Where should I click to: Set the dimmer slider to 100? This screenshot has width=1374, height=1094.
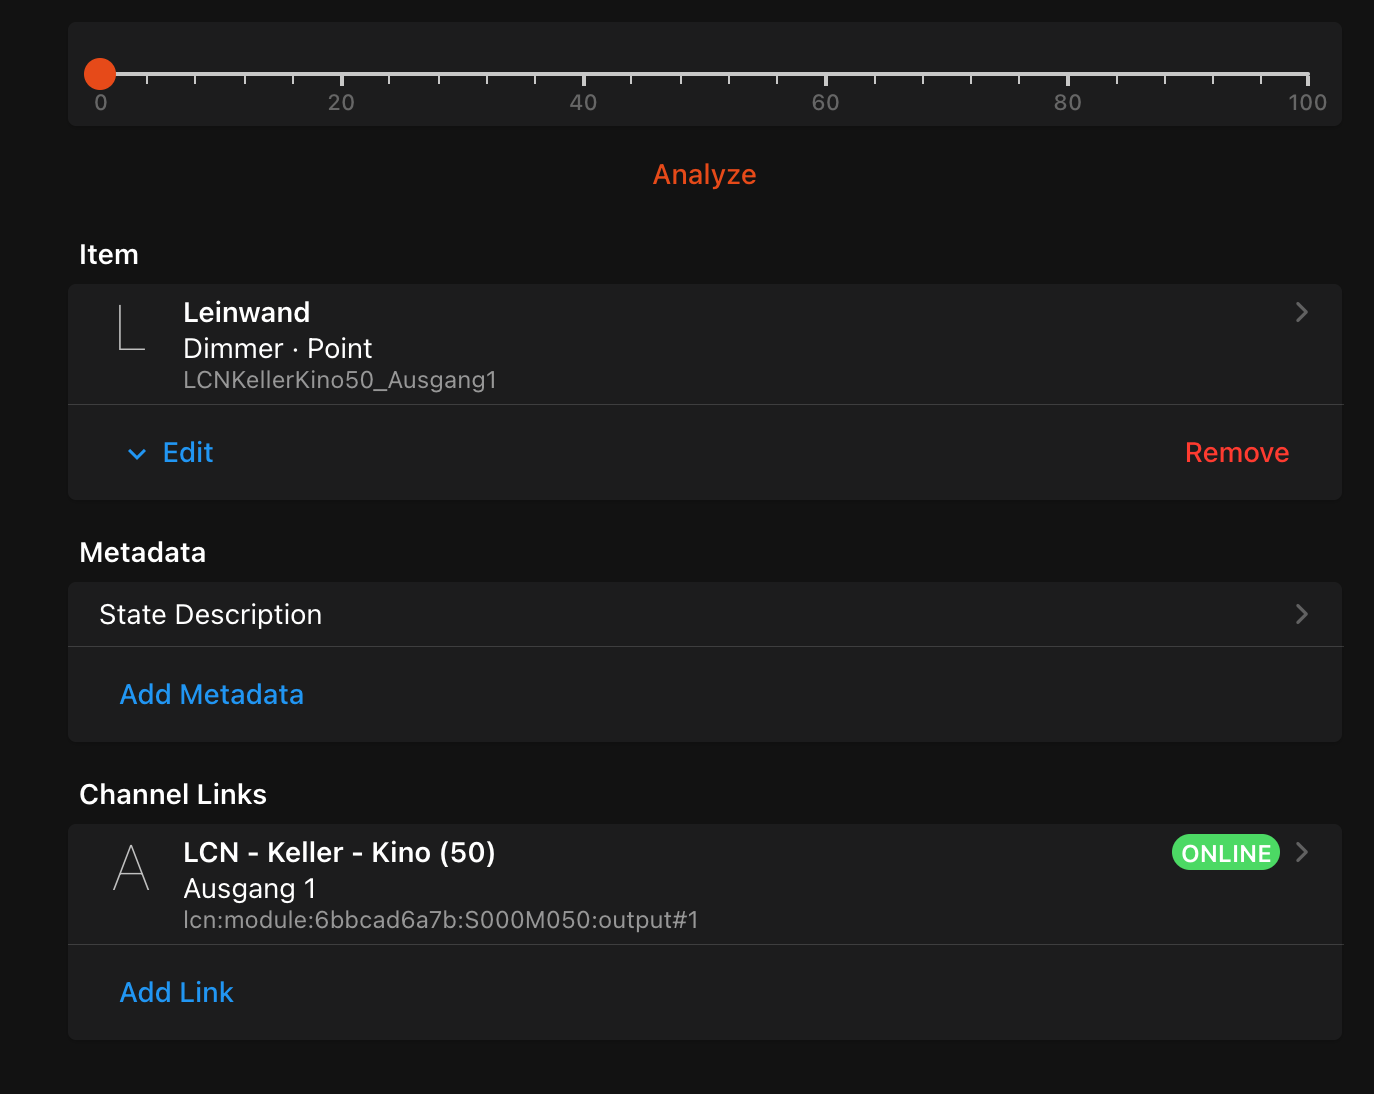(1306, 74)
